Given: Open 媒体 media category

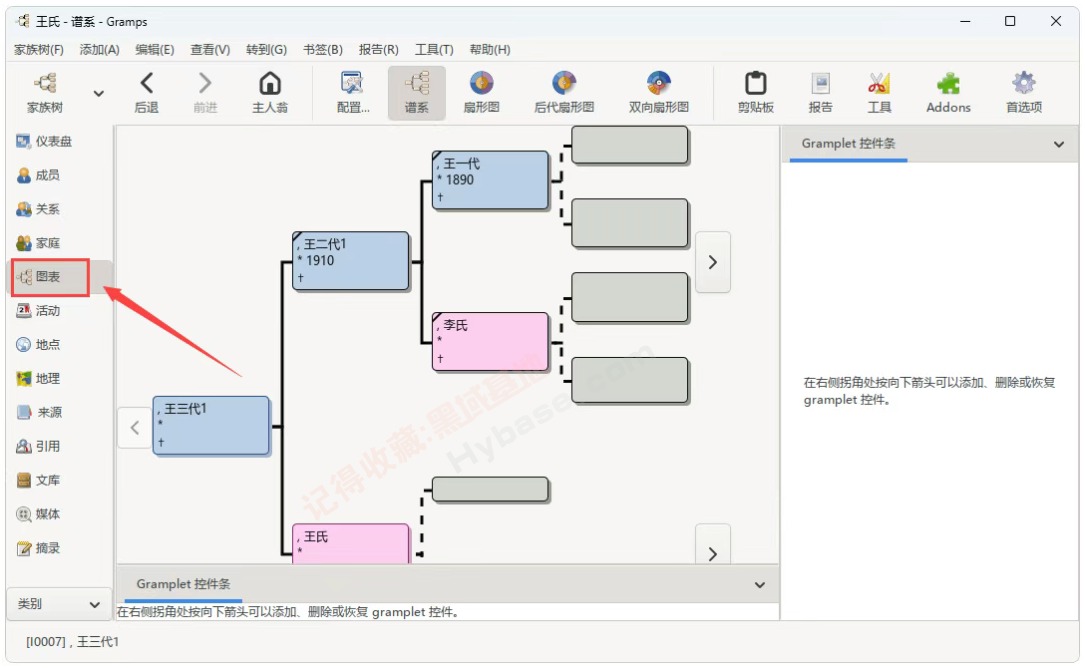Looking at the screenshot, I should (x=39, y=514).
